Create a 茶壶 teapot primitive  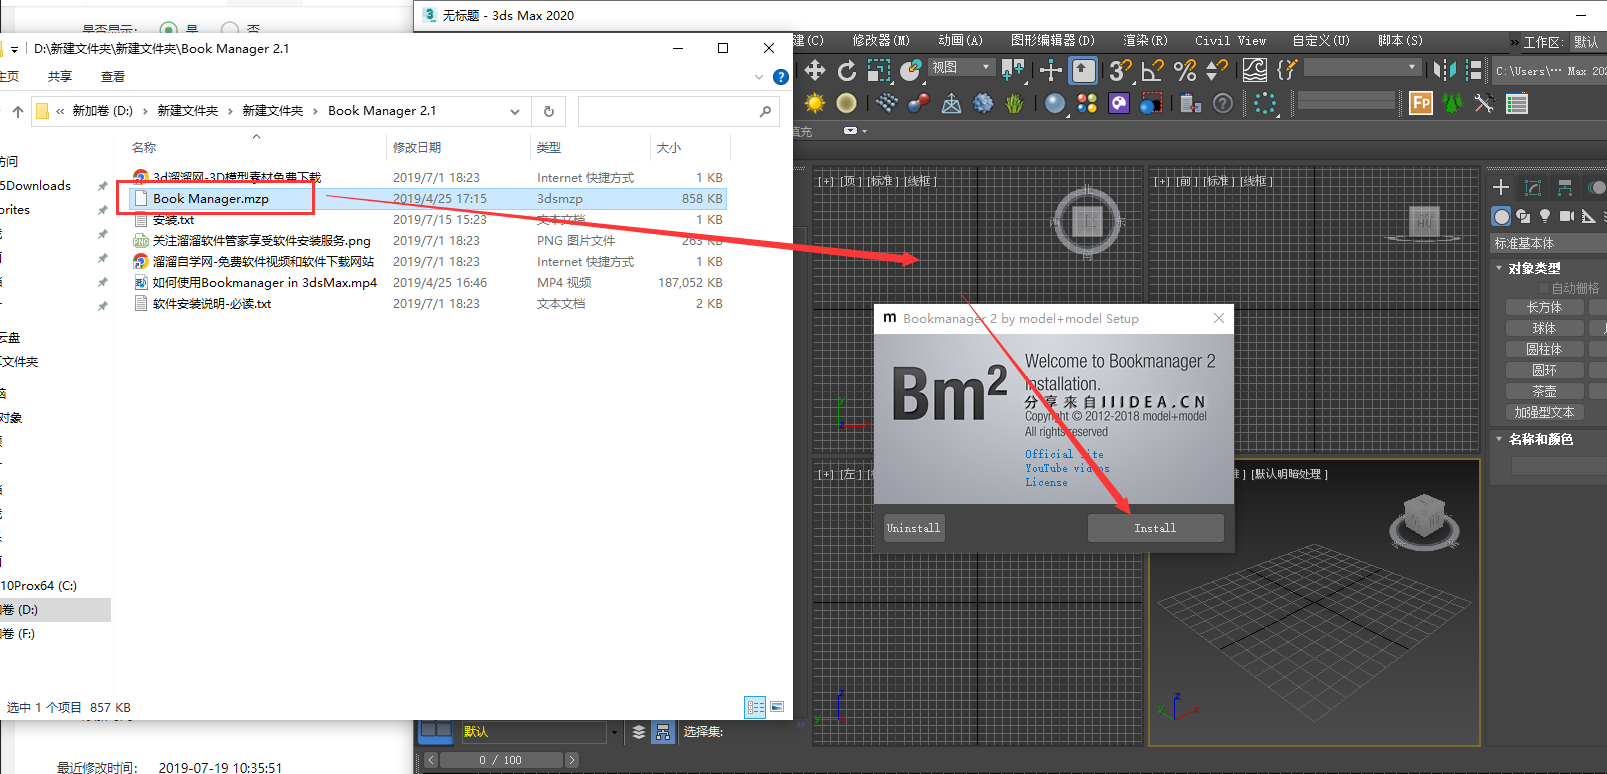point(1544,391)
